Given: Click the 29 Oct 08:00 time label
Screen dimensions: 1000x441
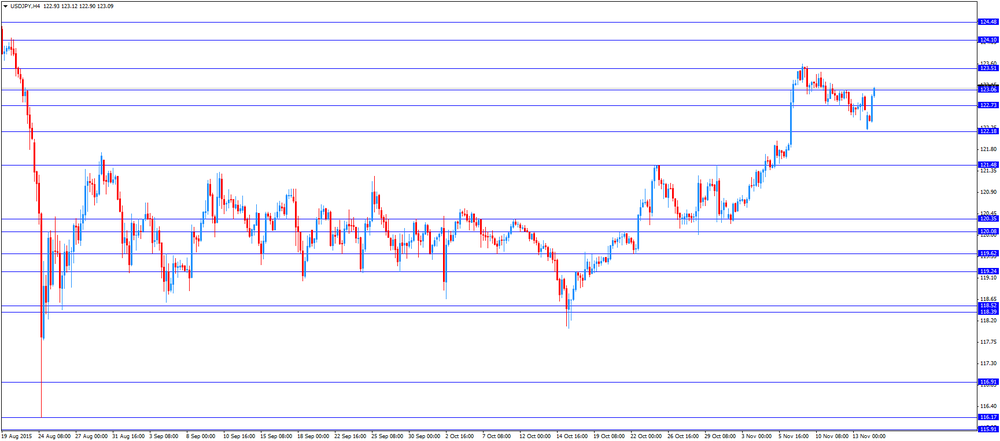Looking at the screenshot, I should pyautogui.click(x=721, y=437).
